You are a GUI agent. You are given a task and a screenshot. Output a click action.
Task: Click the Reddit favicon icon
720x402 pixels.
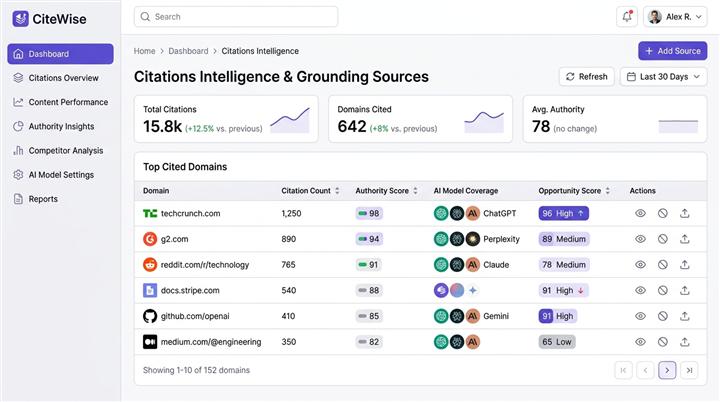[150, 265]
